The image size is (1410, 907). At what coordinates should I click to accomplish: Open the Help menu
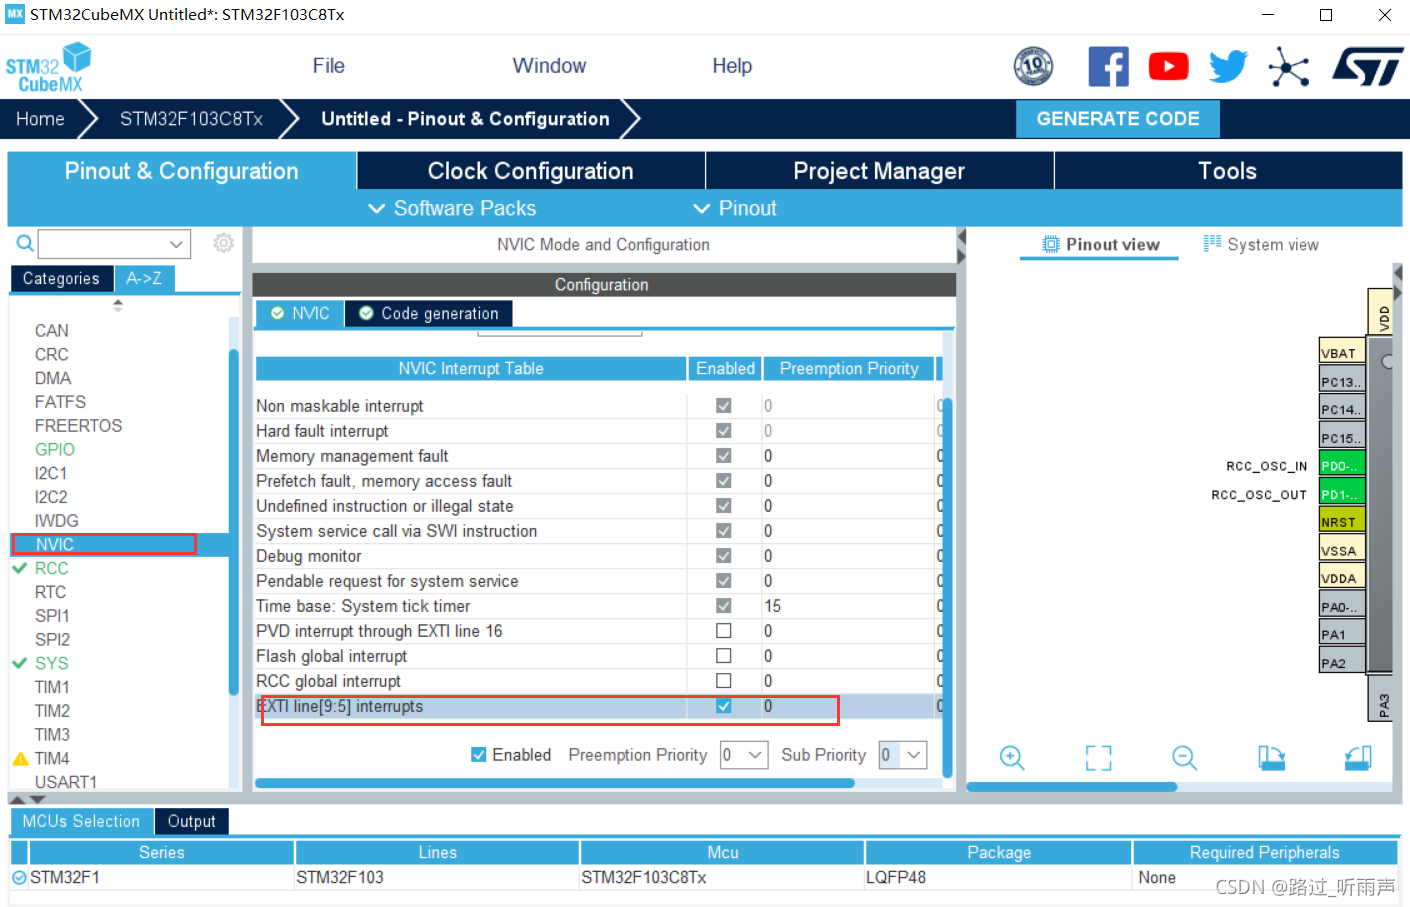click(732, 66)
